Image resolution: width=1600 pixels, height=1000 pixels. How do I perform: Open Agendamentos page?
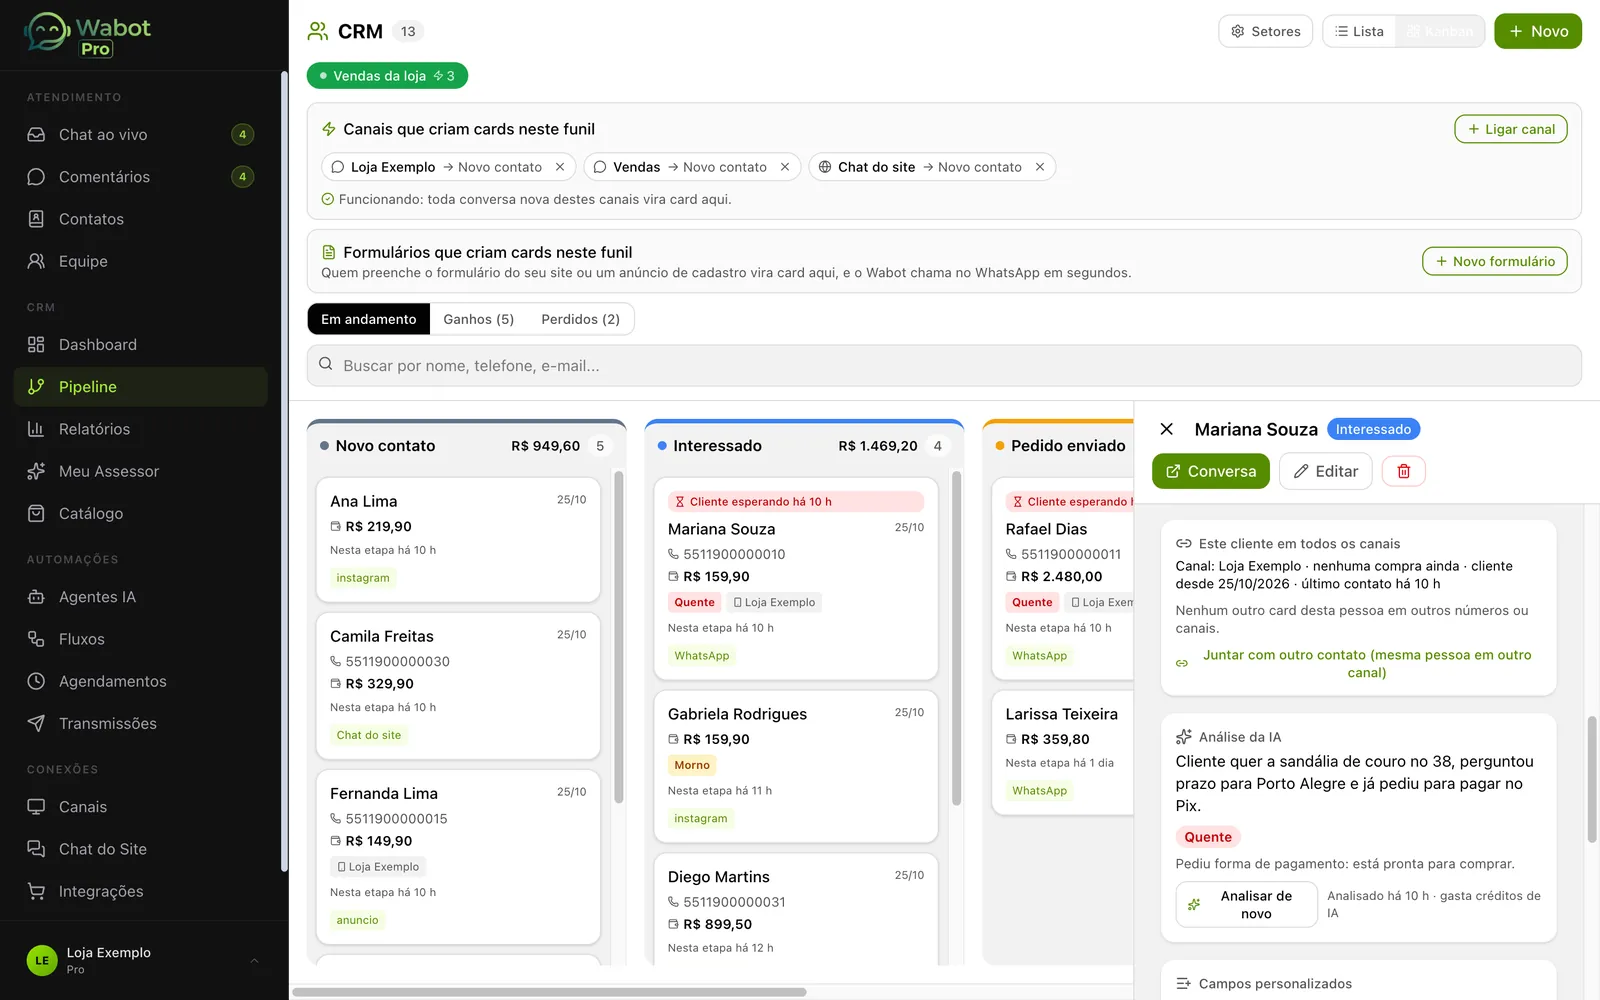pyautogui.click(x=140, y=681)
